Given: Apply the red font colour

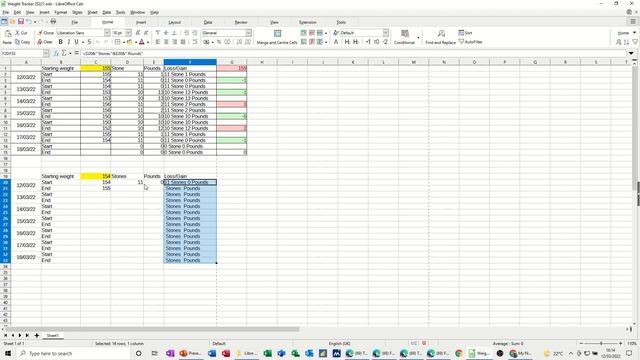Looking at the screenshot, I should pos(142,42).
